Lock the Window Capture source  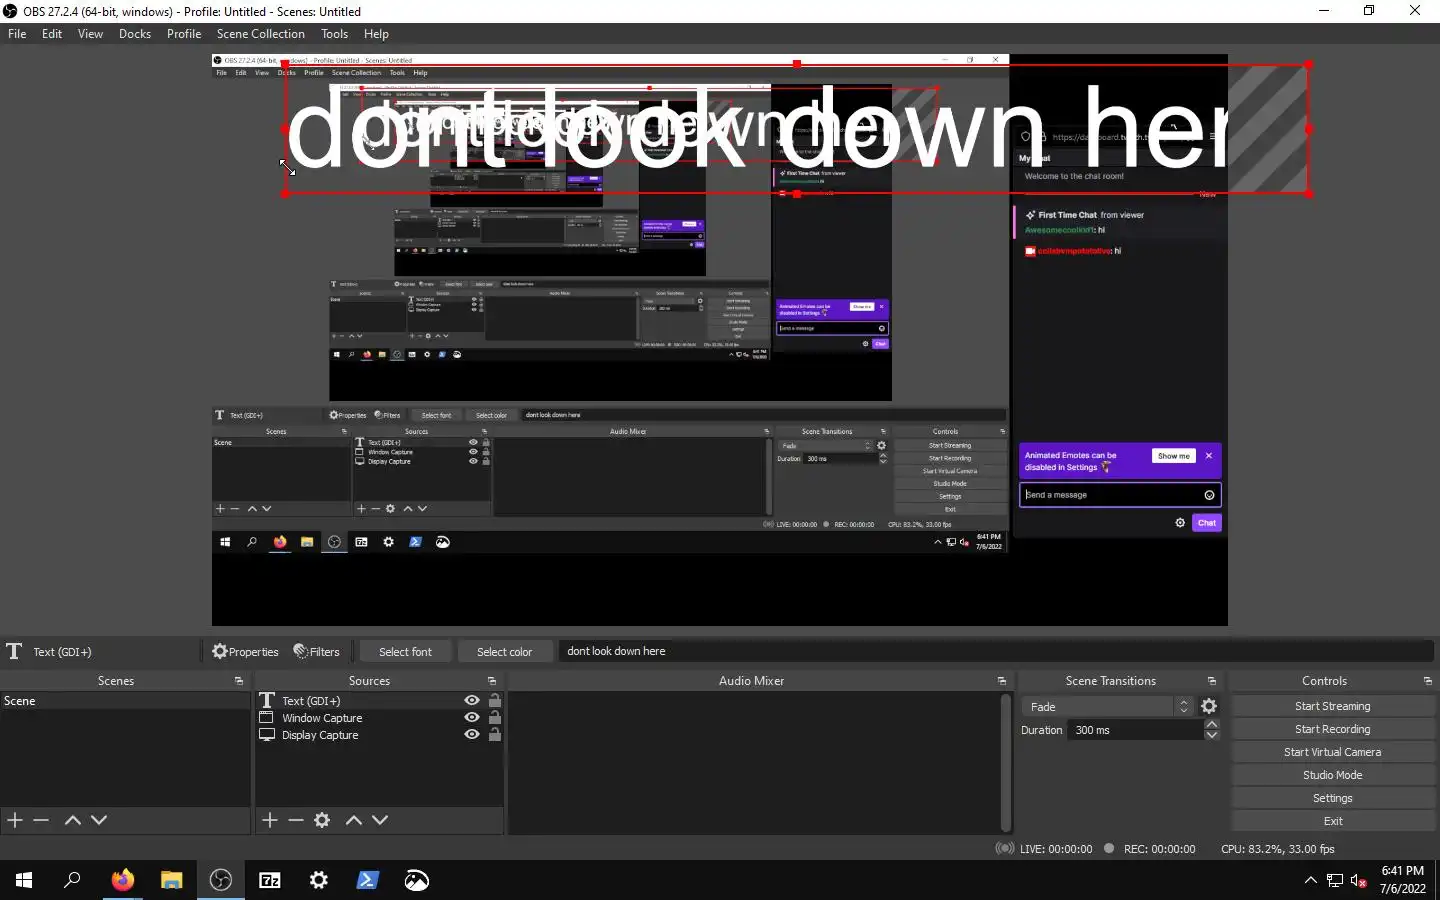494,717
